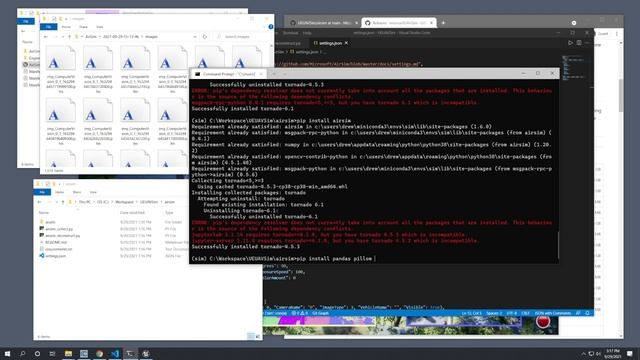Image resolution: width=640 pixels, height=360 pixels.
Task: Open Chrome's three-dot menu
Action: (617, 33)
